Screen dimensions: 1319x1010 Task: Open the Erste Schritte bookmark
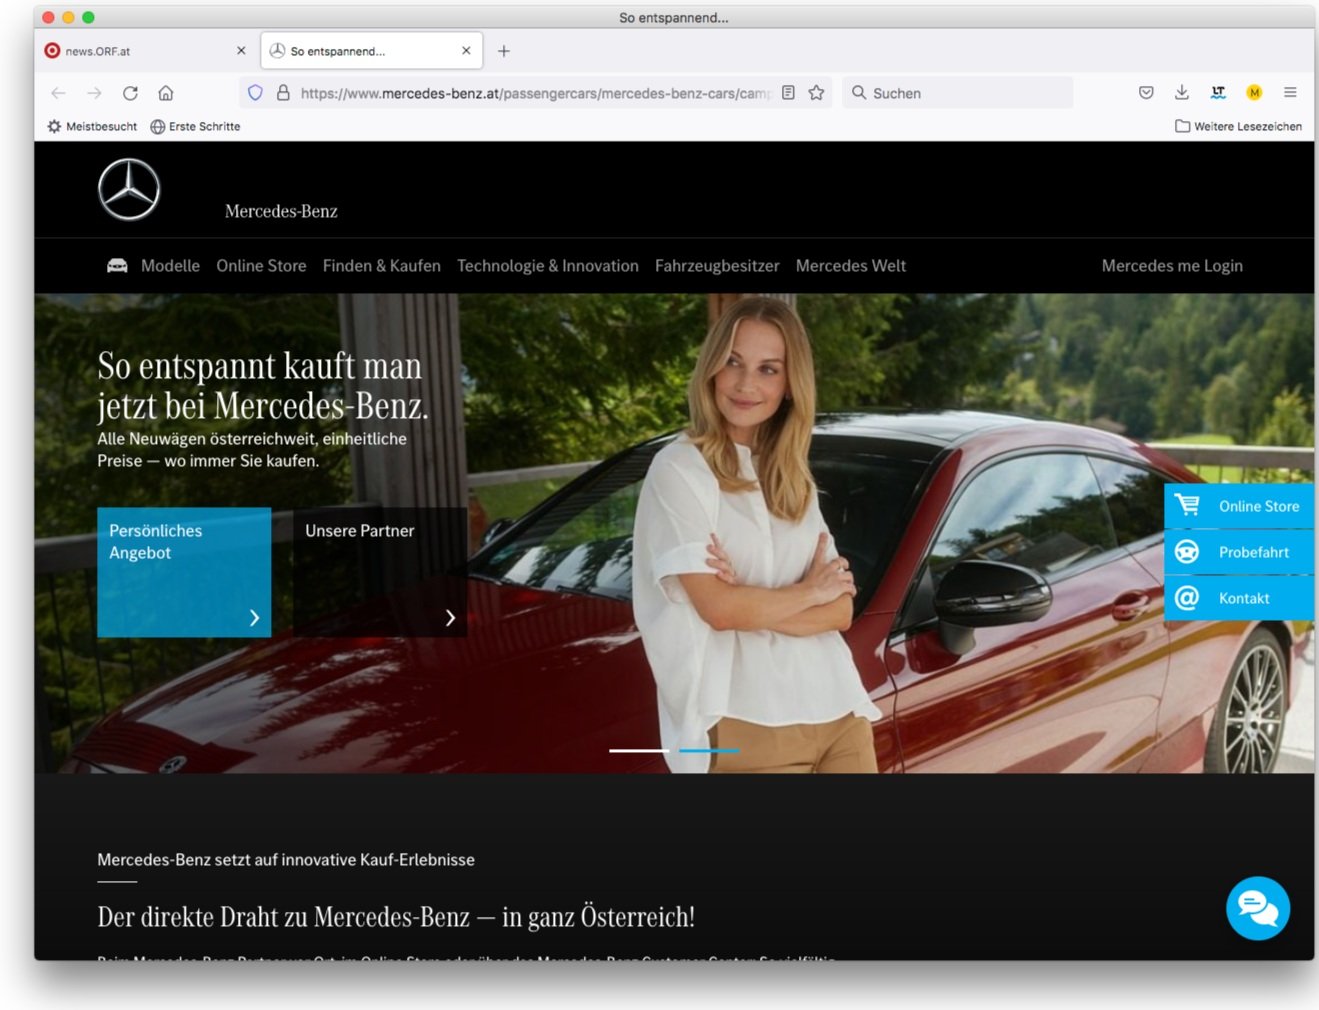tap(195, 127)
